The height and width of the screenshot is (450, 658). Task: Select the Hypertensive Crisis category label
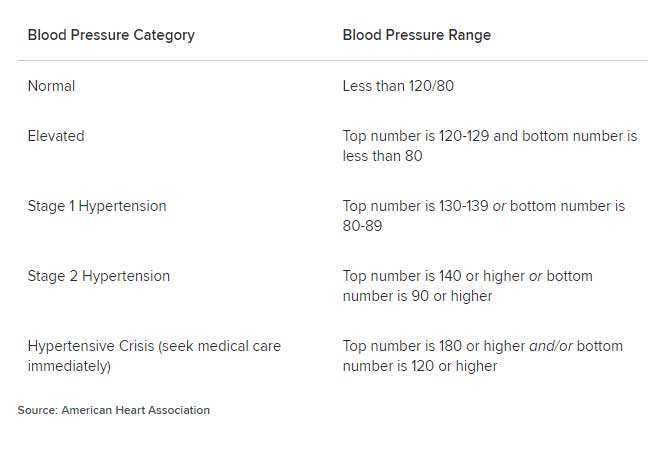(154, 356)
